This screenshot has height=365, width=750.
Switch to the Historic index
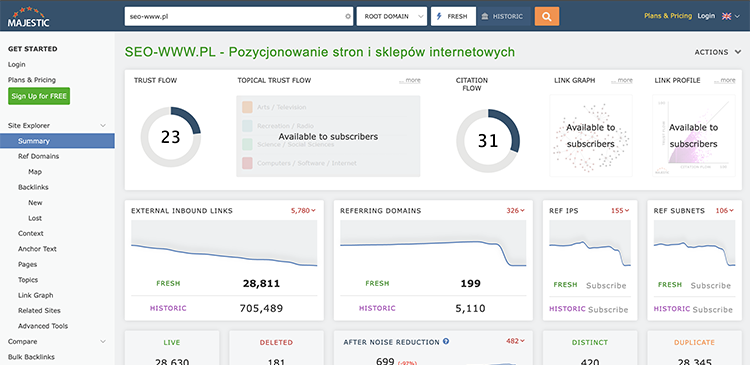[504, 16]
